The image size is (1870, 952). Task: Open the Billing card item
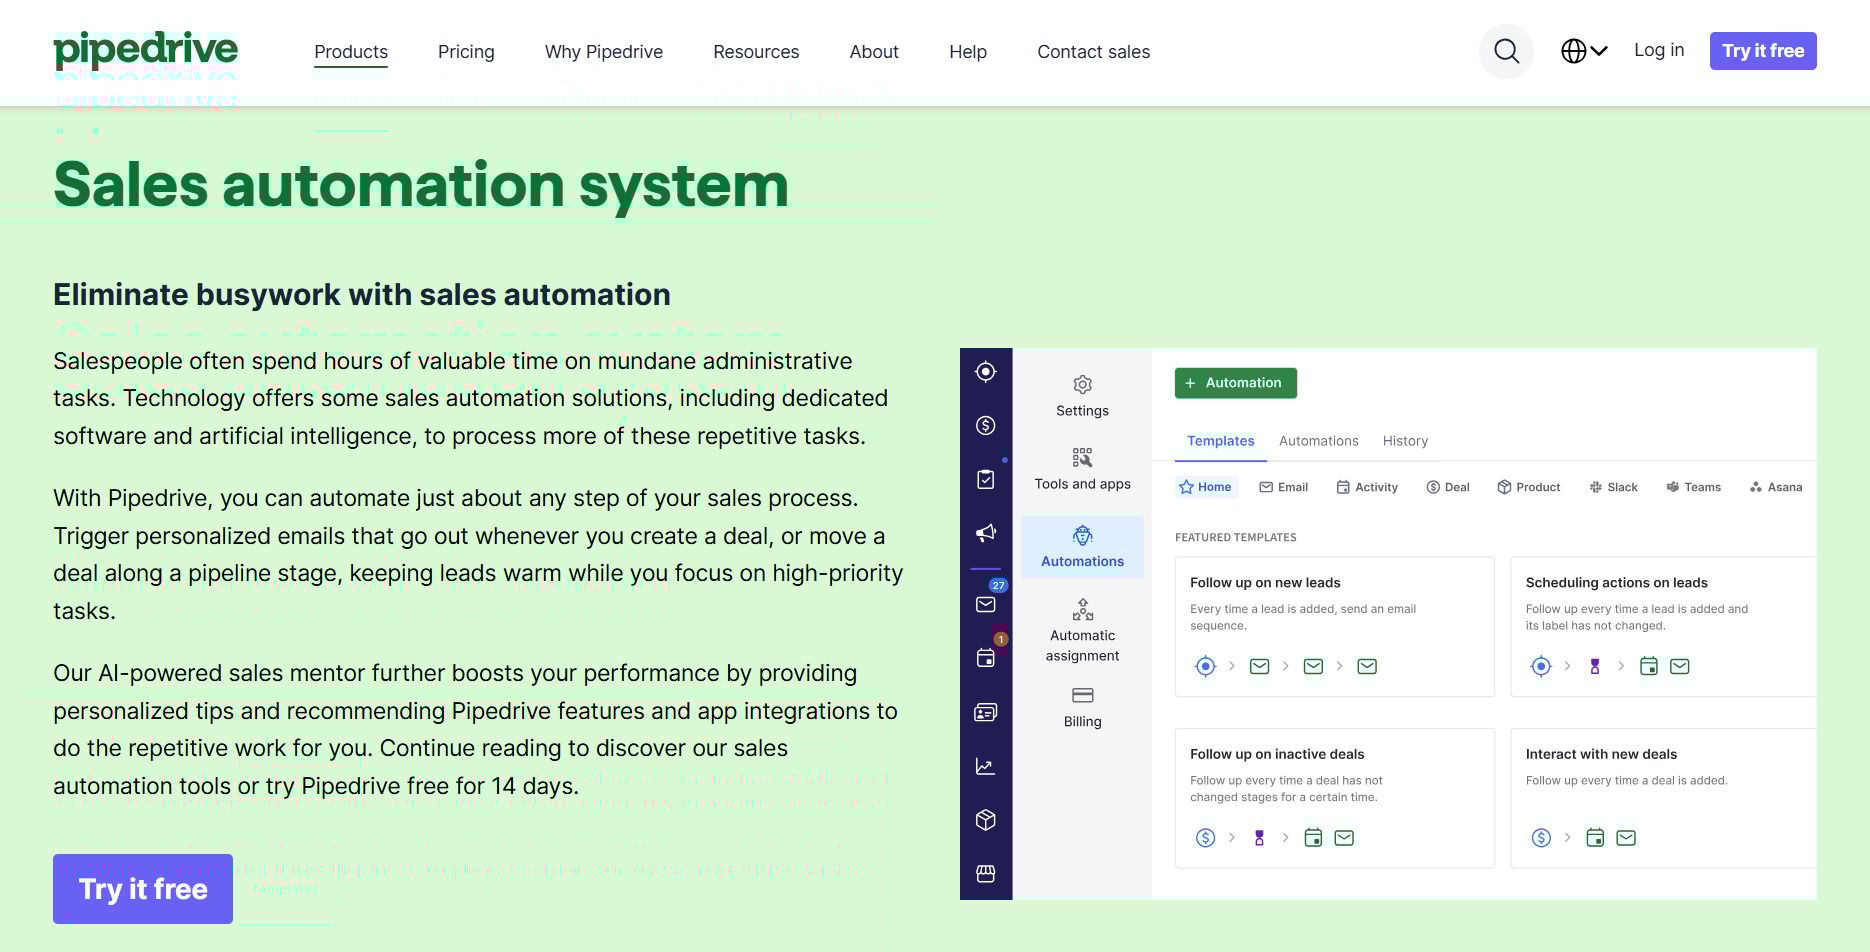tap(1082, 707)
